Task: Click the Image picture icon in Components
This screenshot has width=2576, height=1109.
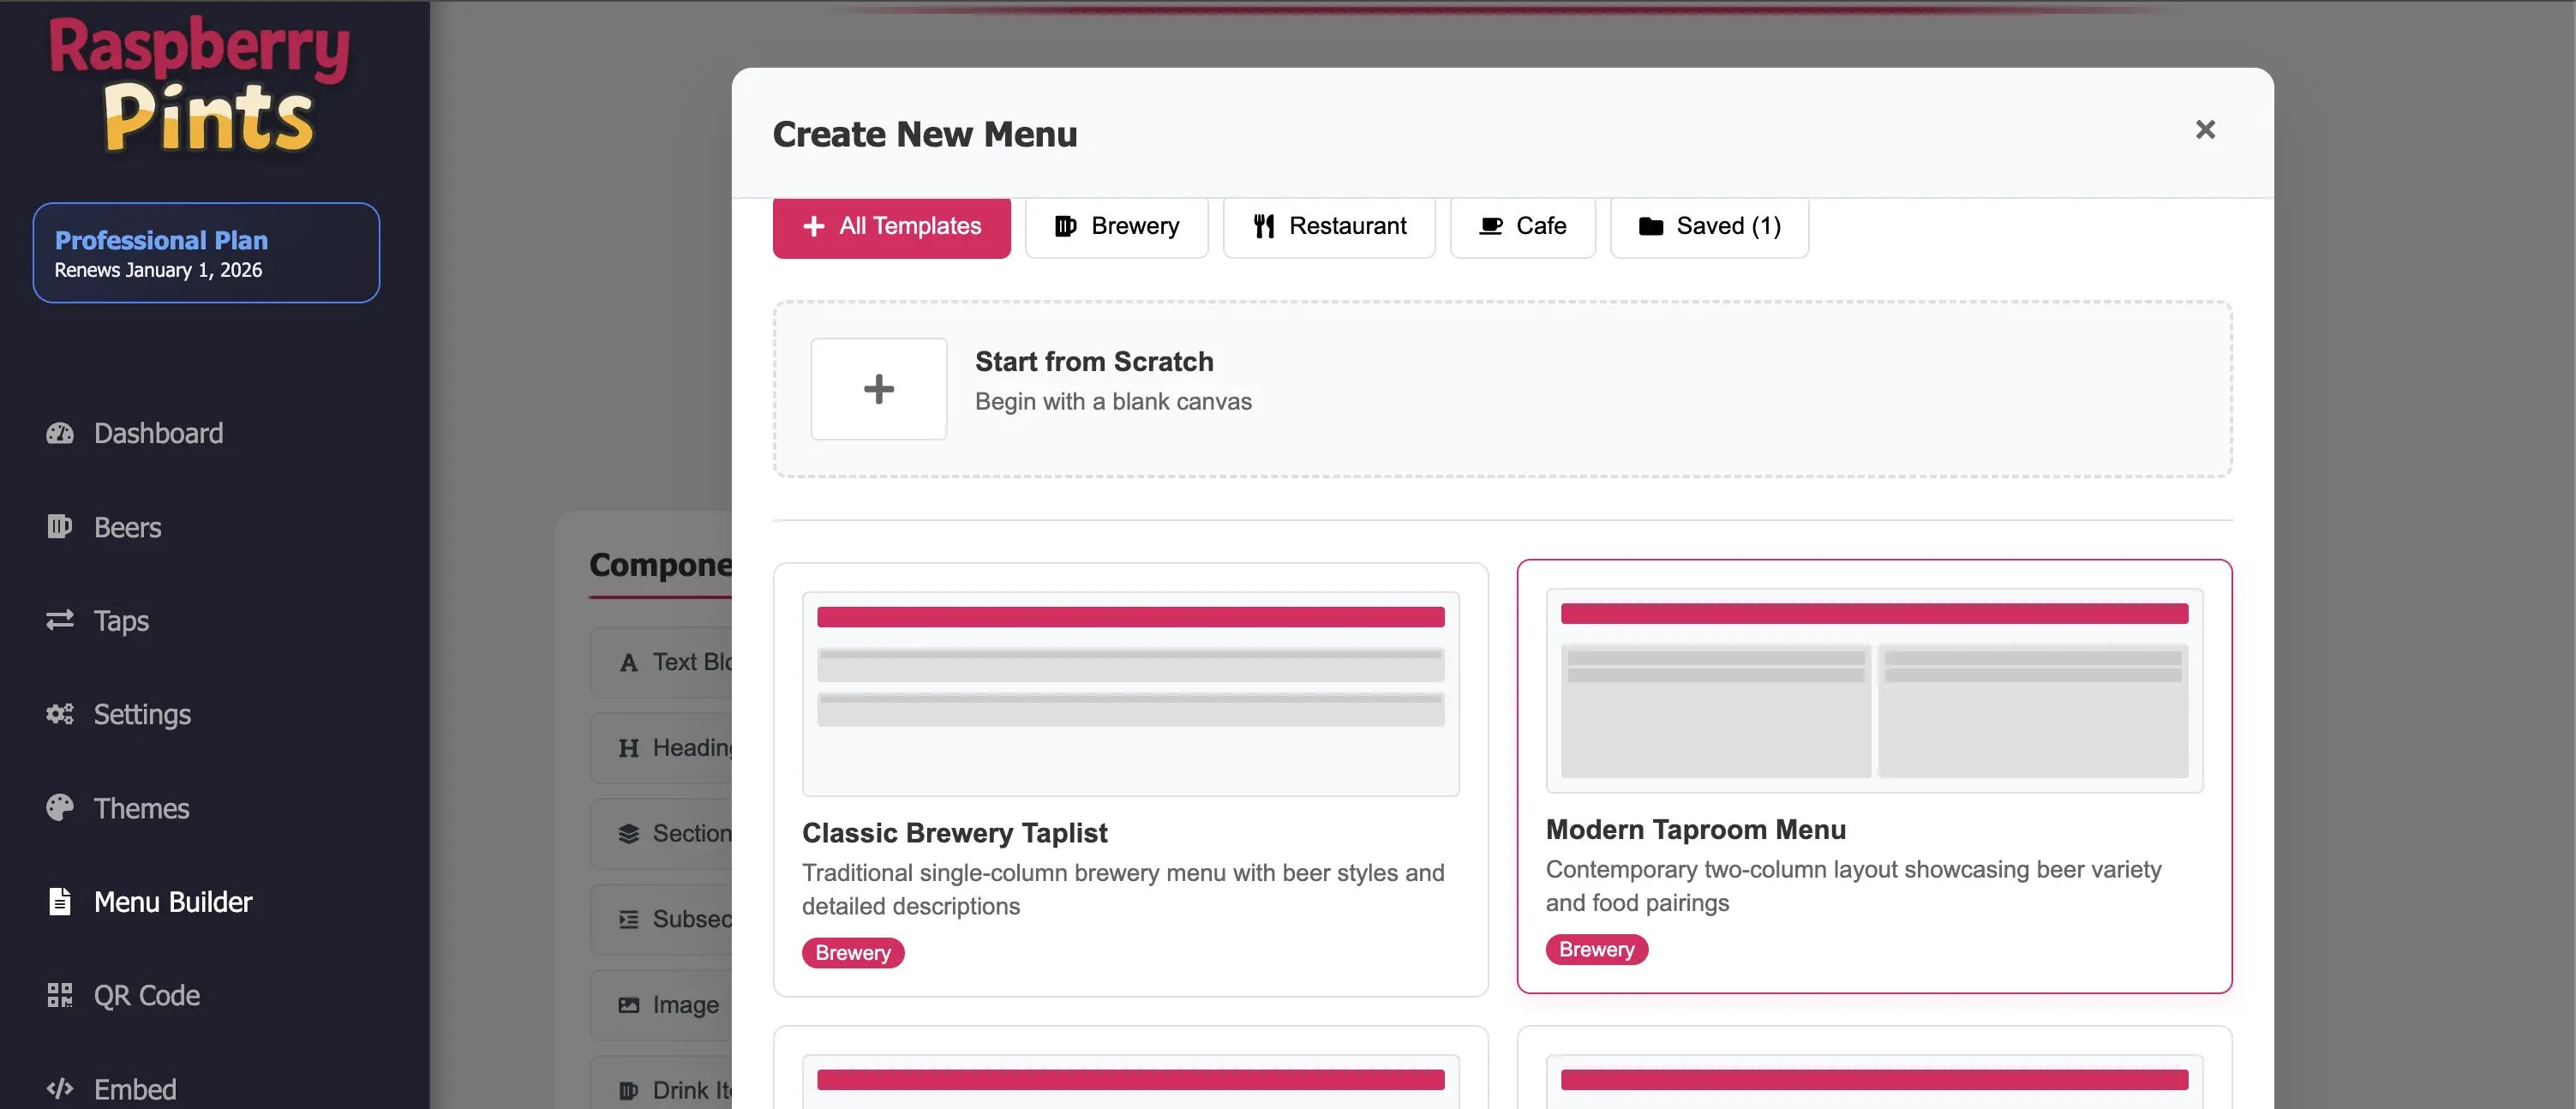Action: pyautogui.click(x=628, y=1005)
